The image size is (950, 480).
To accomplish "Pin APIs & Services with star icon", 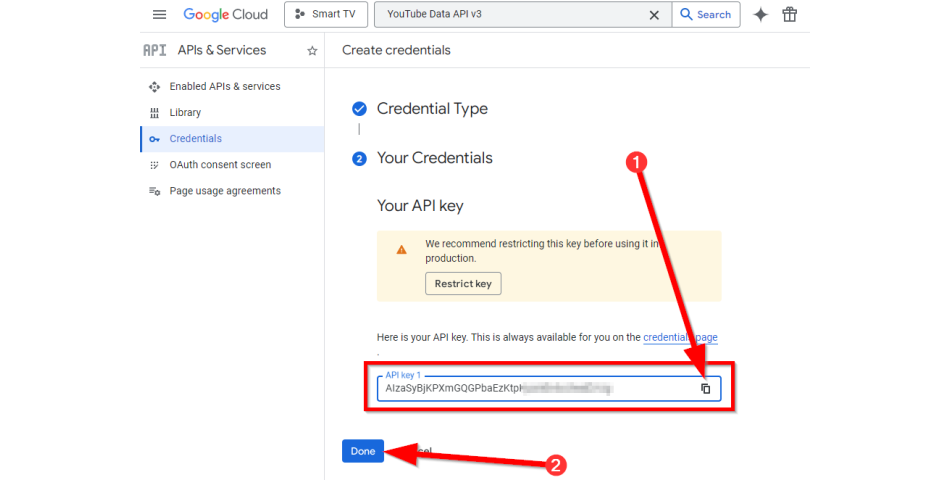I will pyautogui.click(x=312, y=51).
